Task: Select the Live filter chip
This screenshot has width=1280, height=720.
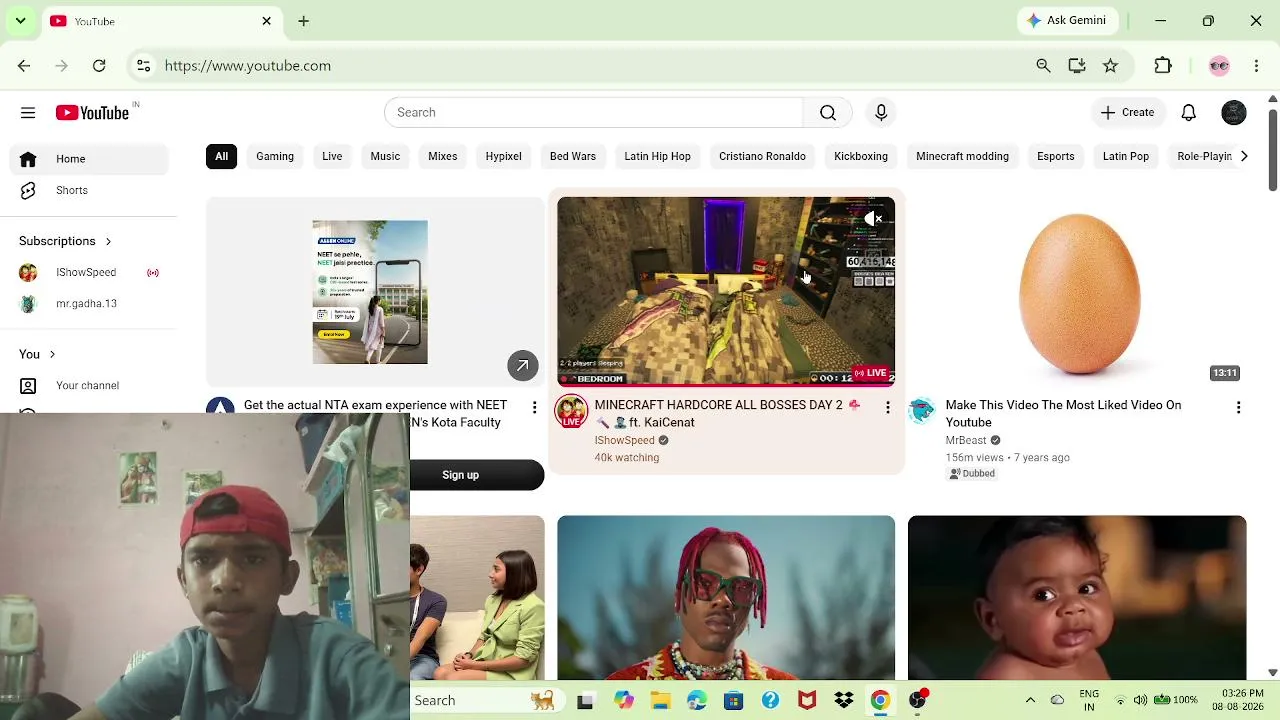Action: [332, 157]
